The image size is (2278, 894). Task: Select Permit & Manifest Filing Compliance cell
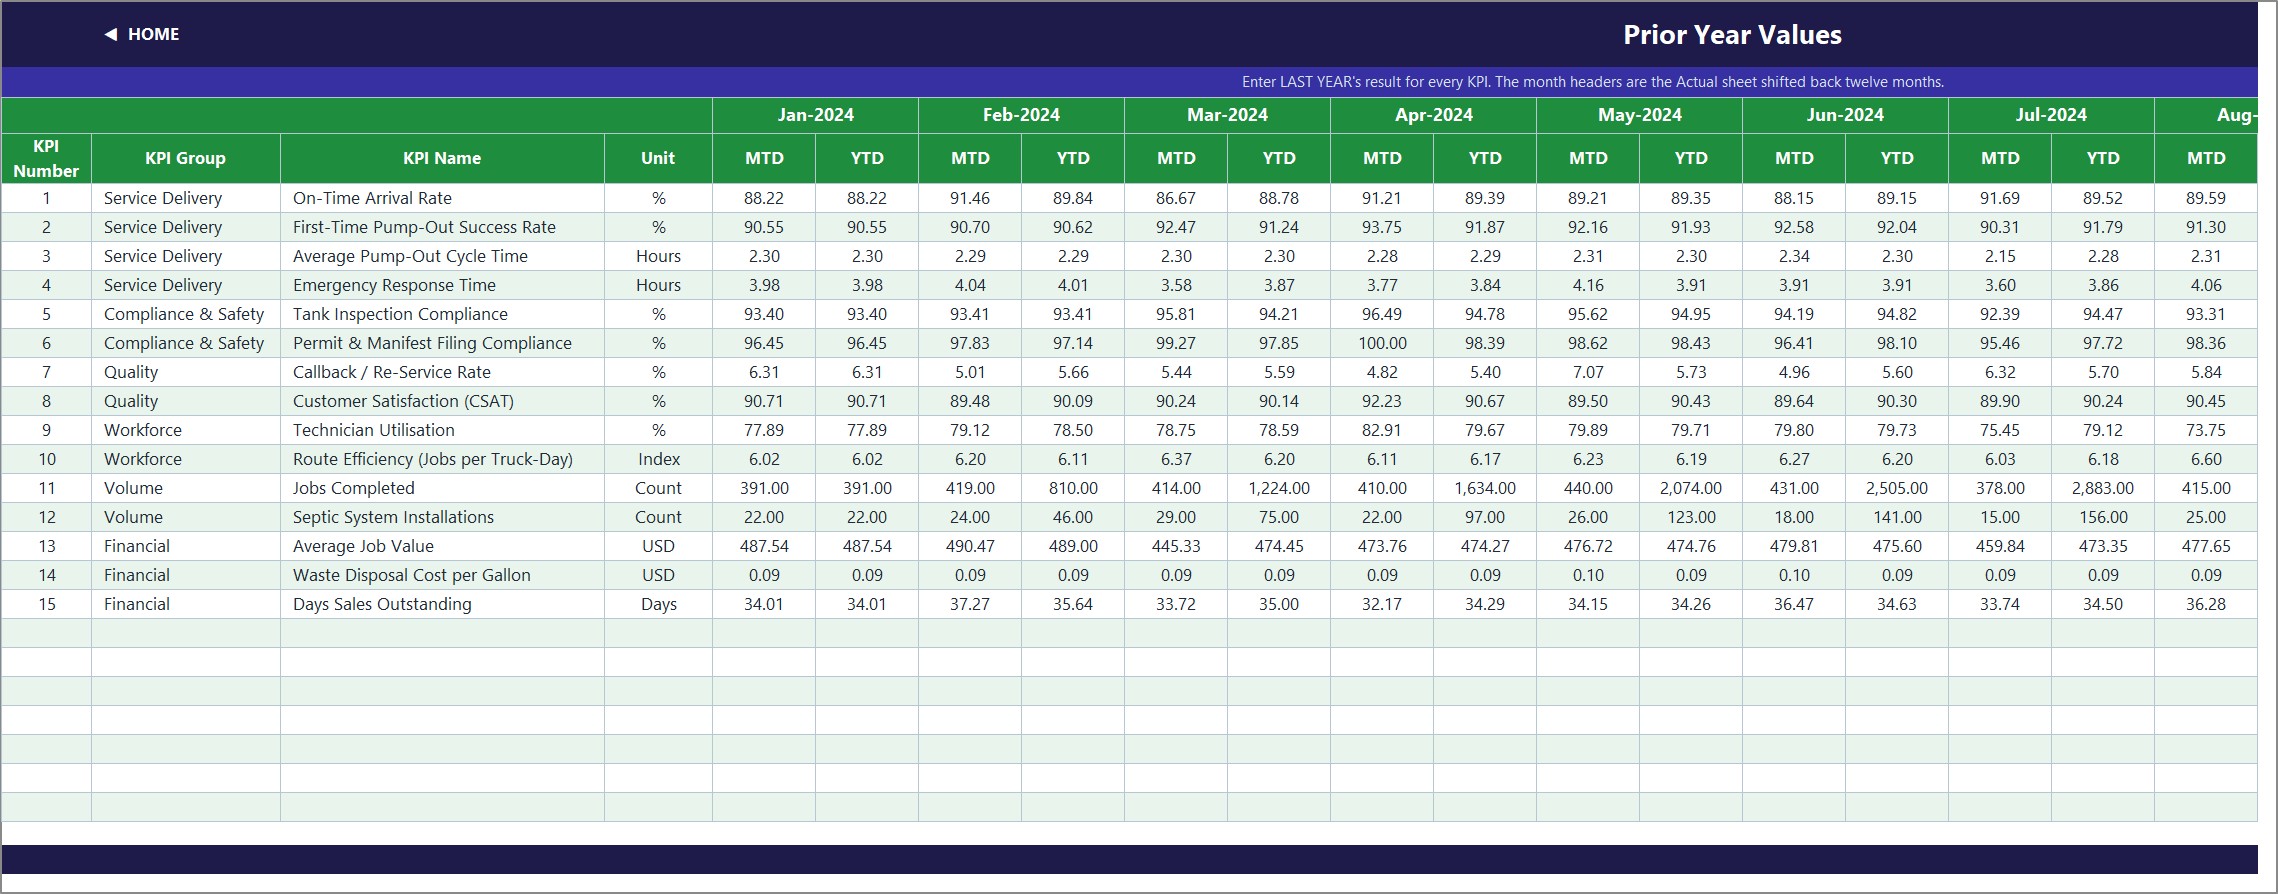[442, 343]
